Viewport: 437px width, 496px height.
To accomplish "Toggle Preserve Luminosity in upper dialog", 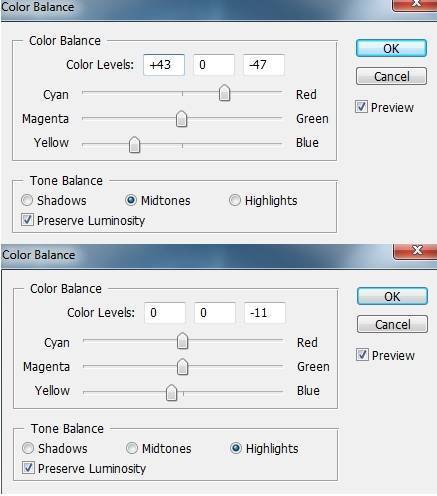I will pos(27,220).
